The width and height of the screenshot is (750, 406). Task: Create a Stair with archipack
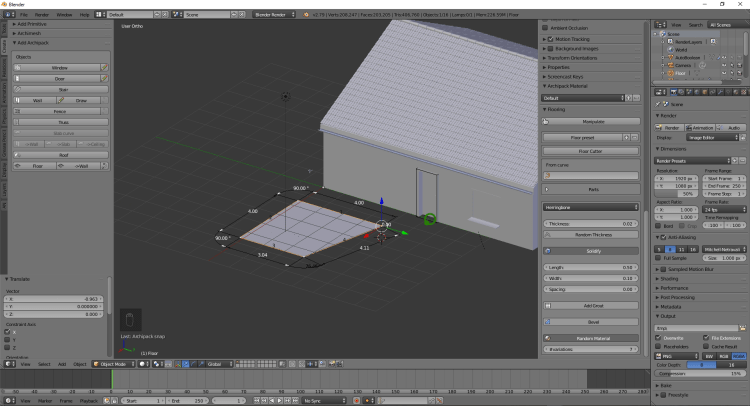(x=61, y=89)
